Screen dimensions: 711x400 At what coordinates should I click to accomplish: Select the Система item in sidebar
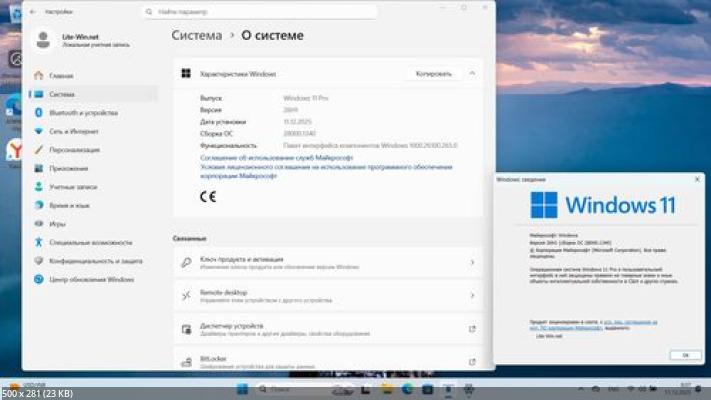click(61, 94)
